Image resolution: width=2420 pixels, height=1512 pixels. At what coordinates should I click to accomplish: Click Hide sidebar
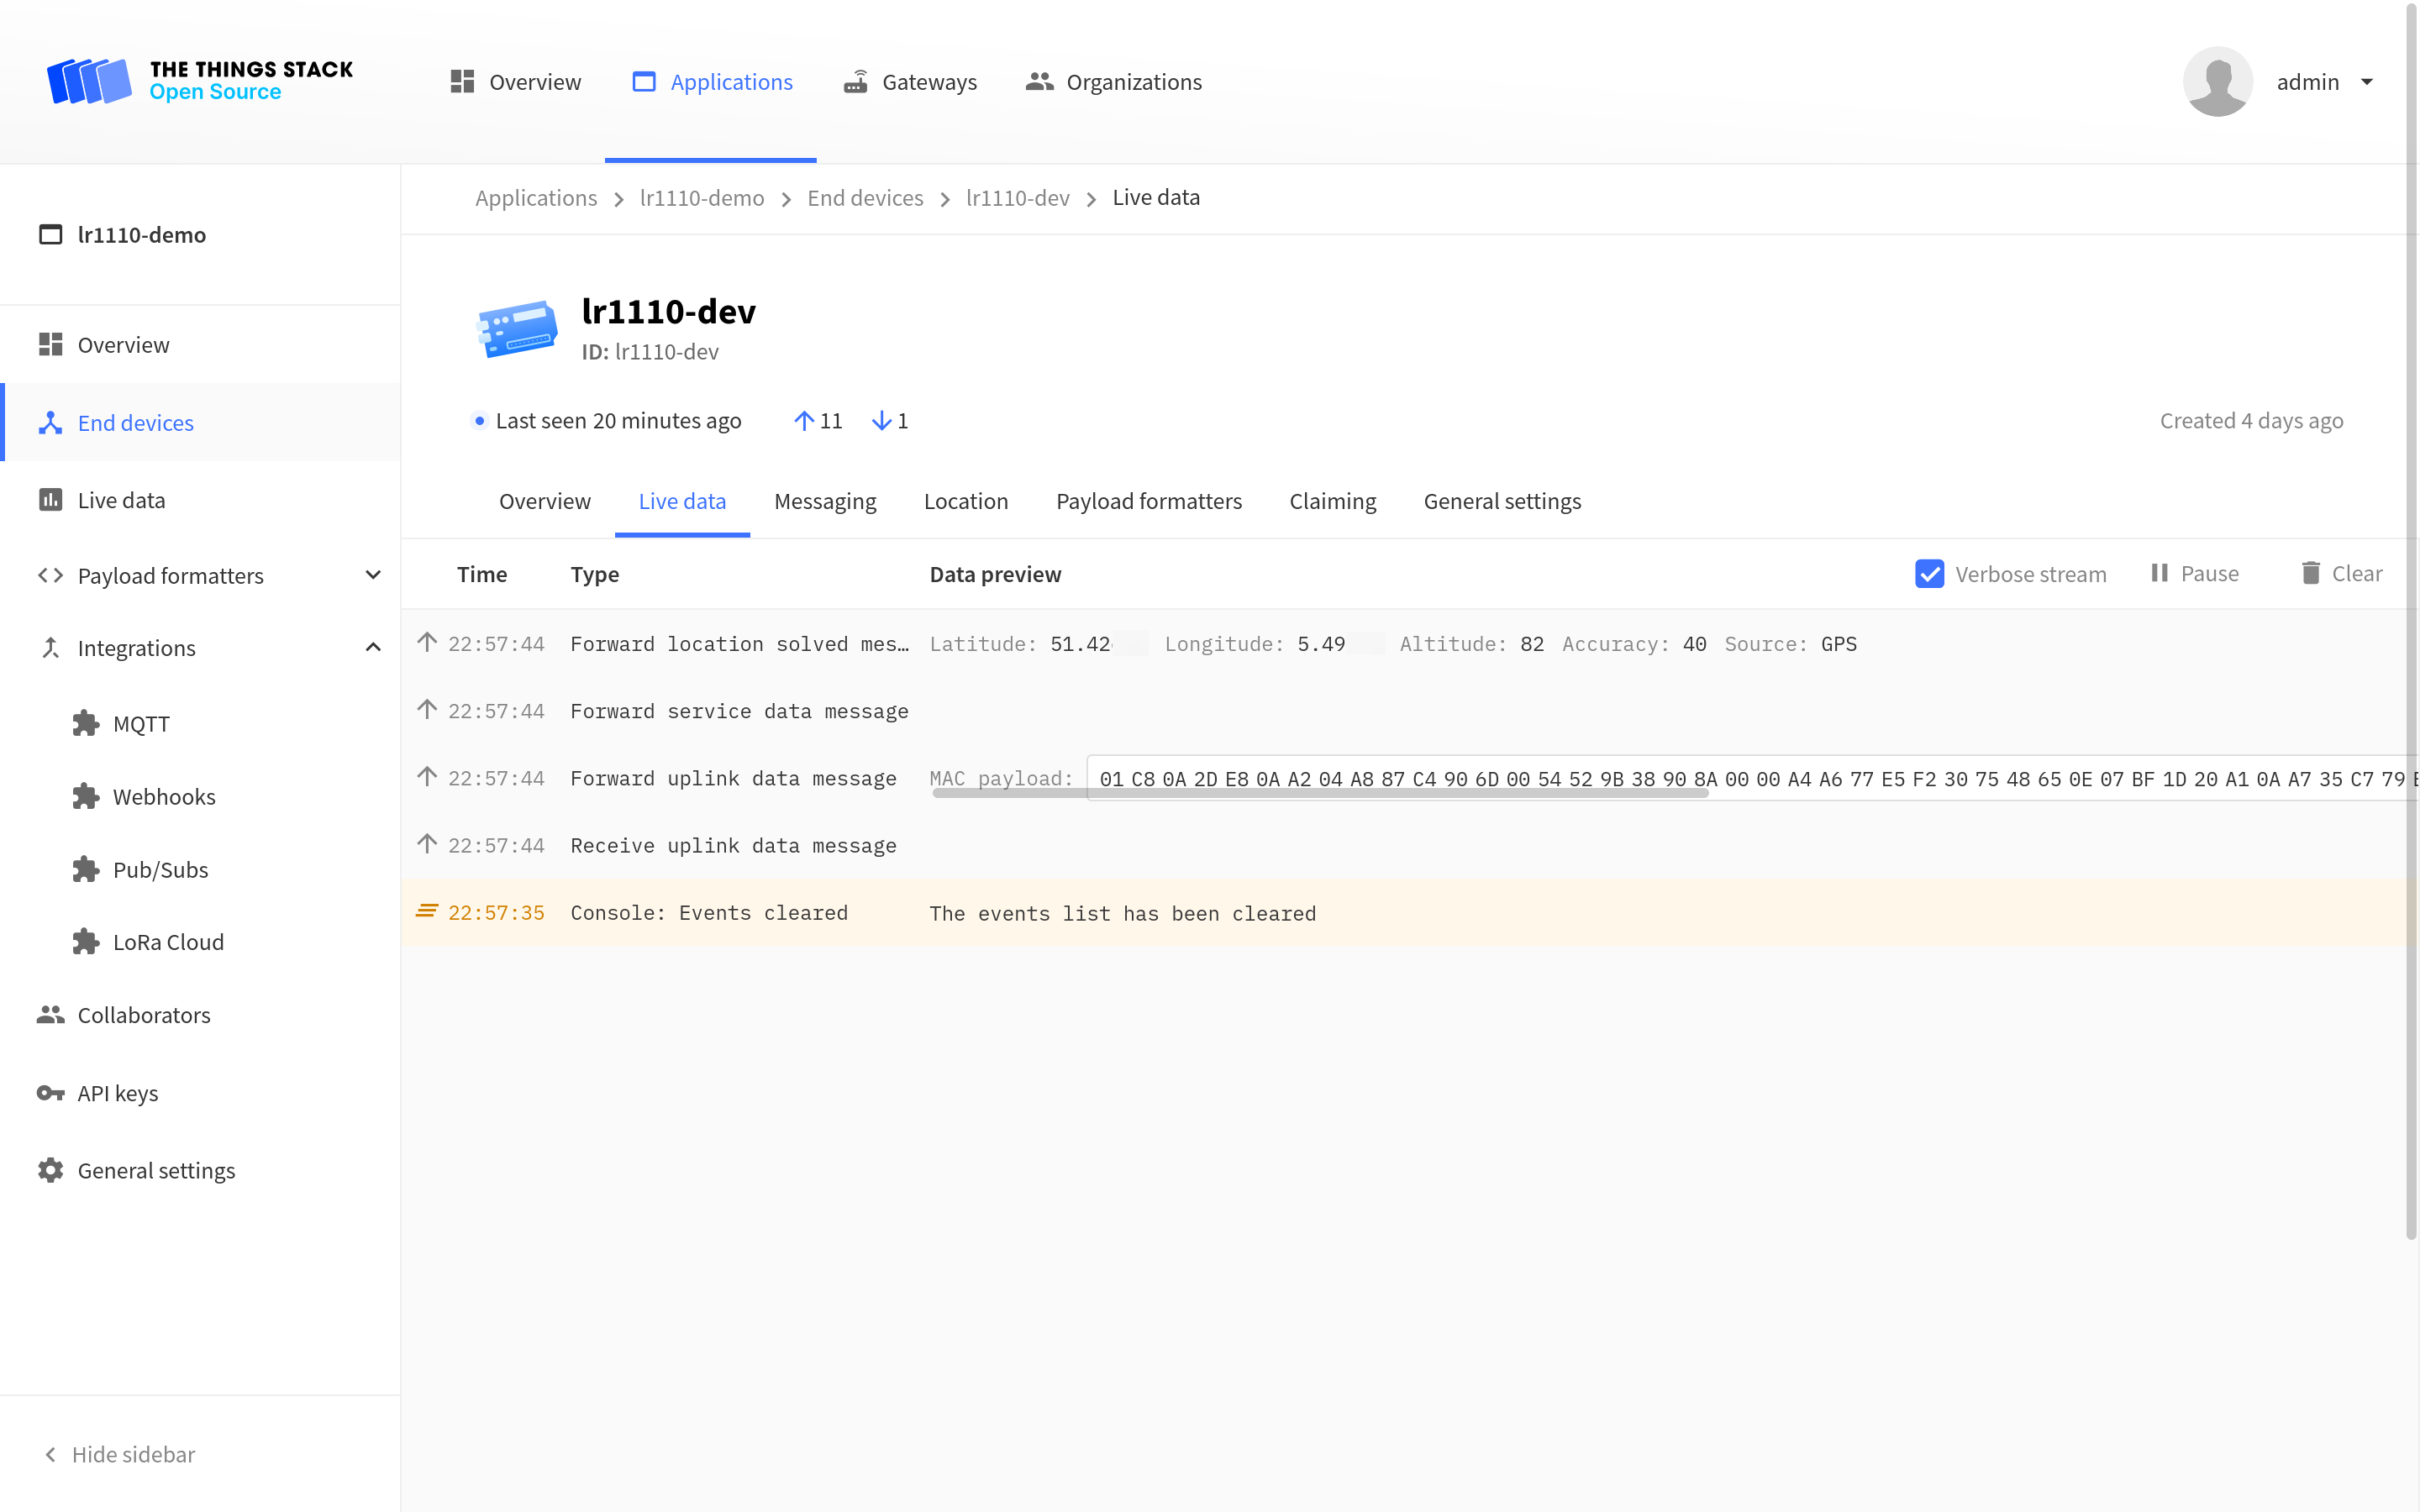[x=120, y=1453]
